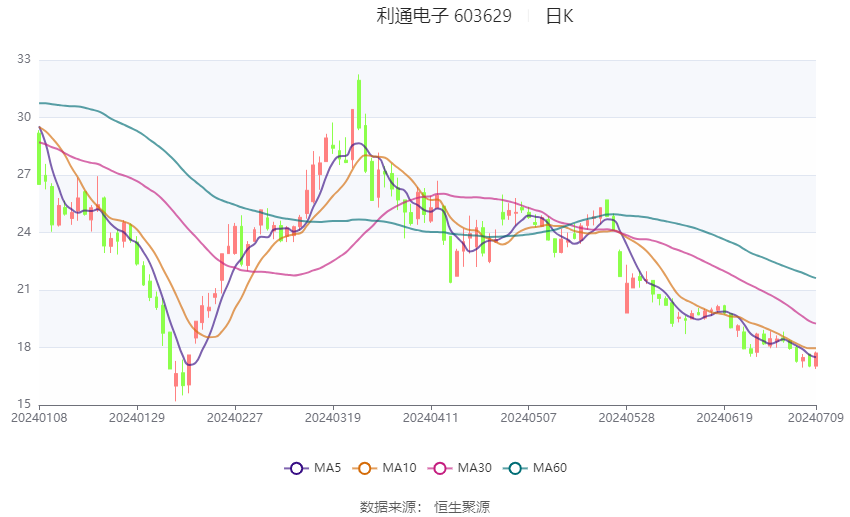Click the 20240528 date axis label
Viewport: 850px width, 517px height.
[627, 418]
